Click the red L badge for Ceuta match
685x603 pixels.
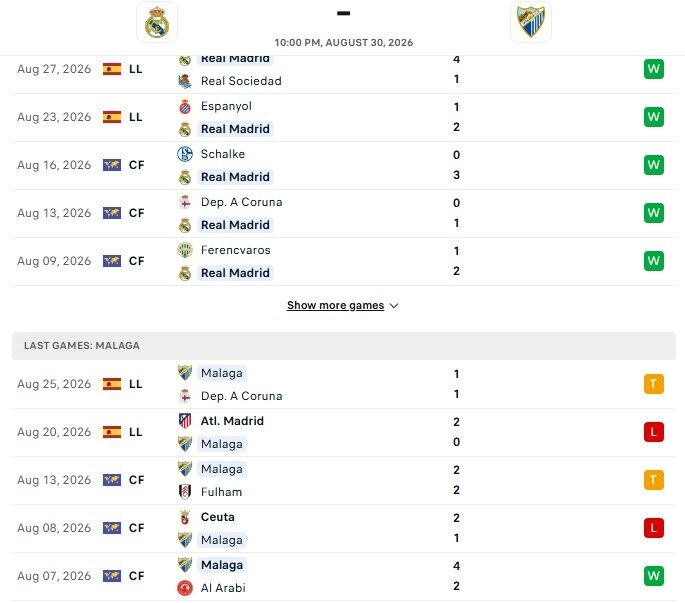654,528
